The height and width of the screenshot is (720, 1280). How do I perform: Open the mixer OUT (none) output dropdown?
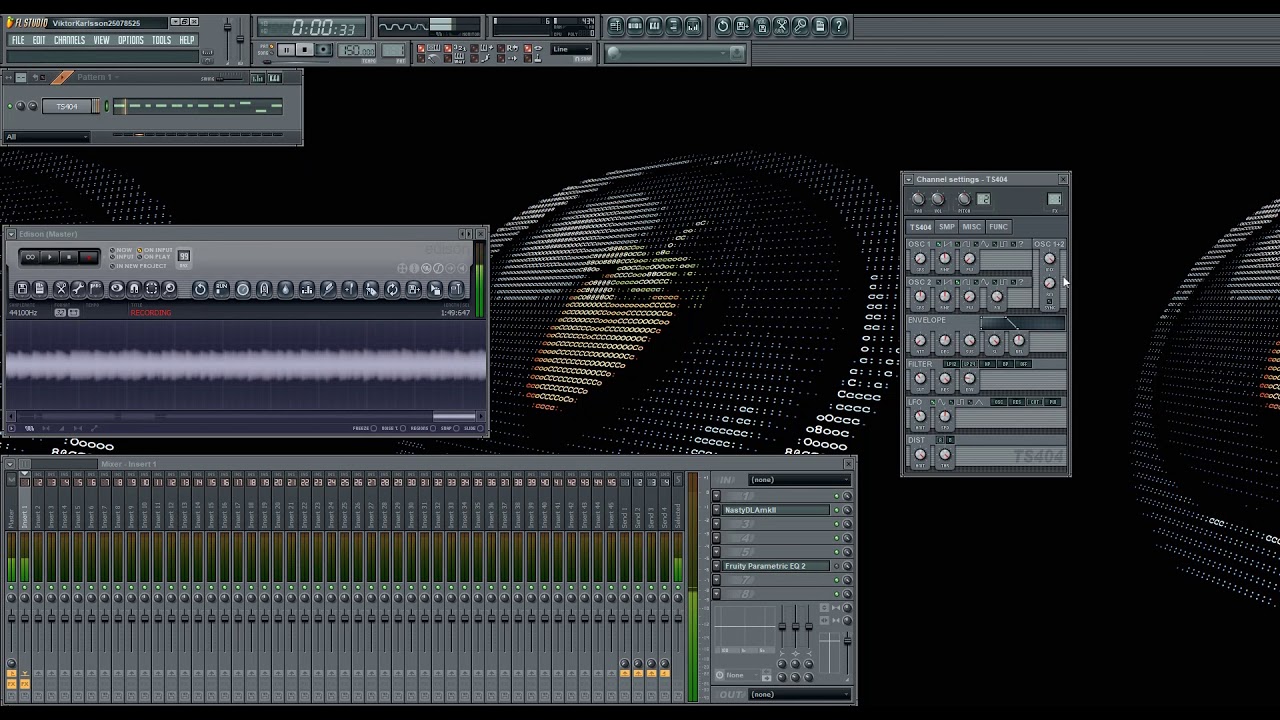point(799,694)
